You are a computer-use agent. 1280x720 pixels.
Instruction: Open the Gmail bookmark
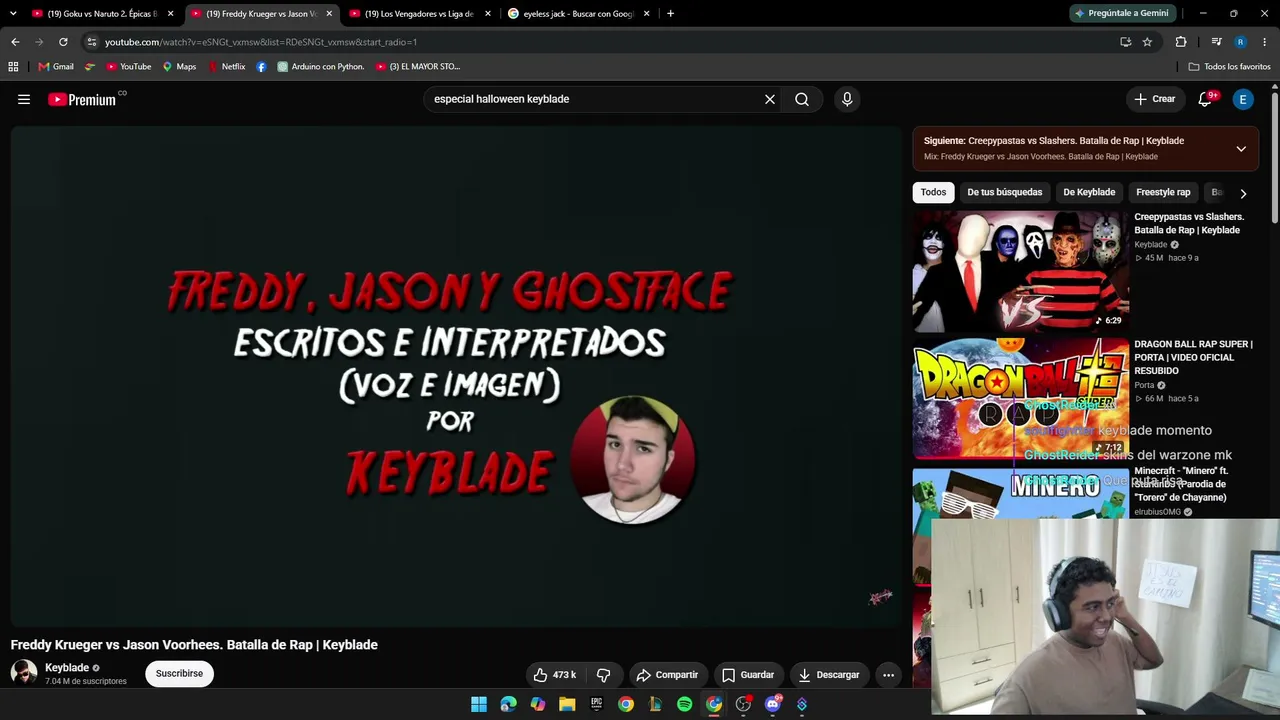click(56, 67)
